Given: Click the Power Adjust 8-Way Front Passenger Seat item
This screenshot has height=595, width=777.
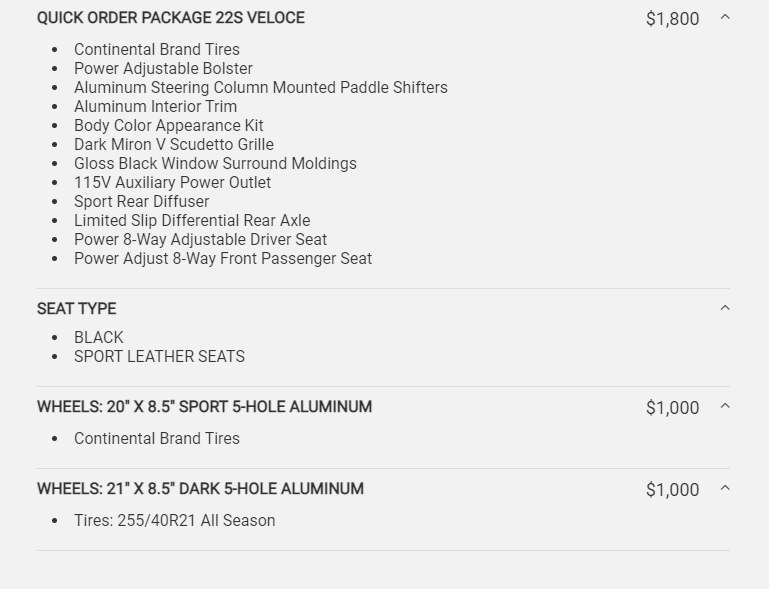Looking at the screenshot, I should pos(222,258).
